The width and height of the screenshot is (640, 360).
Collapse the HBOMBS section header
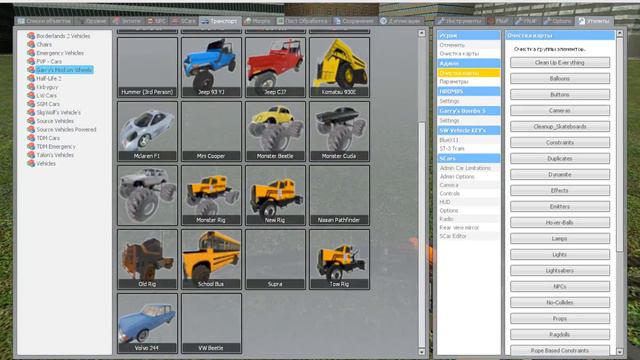pyautogui.click(x=469, y=91)
